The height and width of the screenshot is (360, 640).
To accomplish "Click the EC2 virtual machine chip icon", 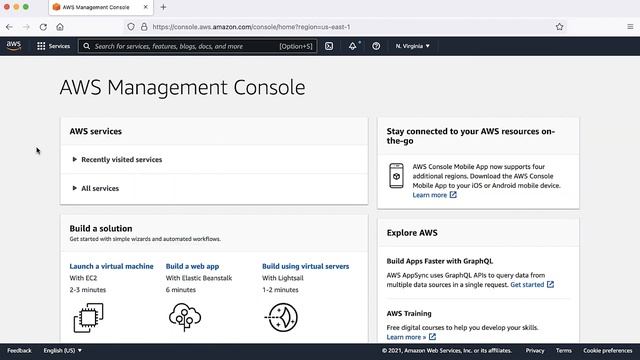I will coord(89,318).
